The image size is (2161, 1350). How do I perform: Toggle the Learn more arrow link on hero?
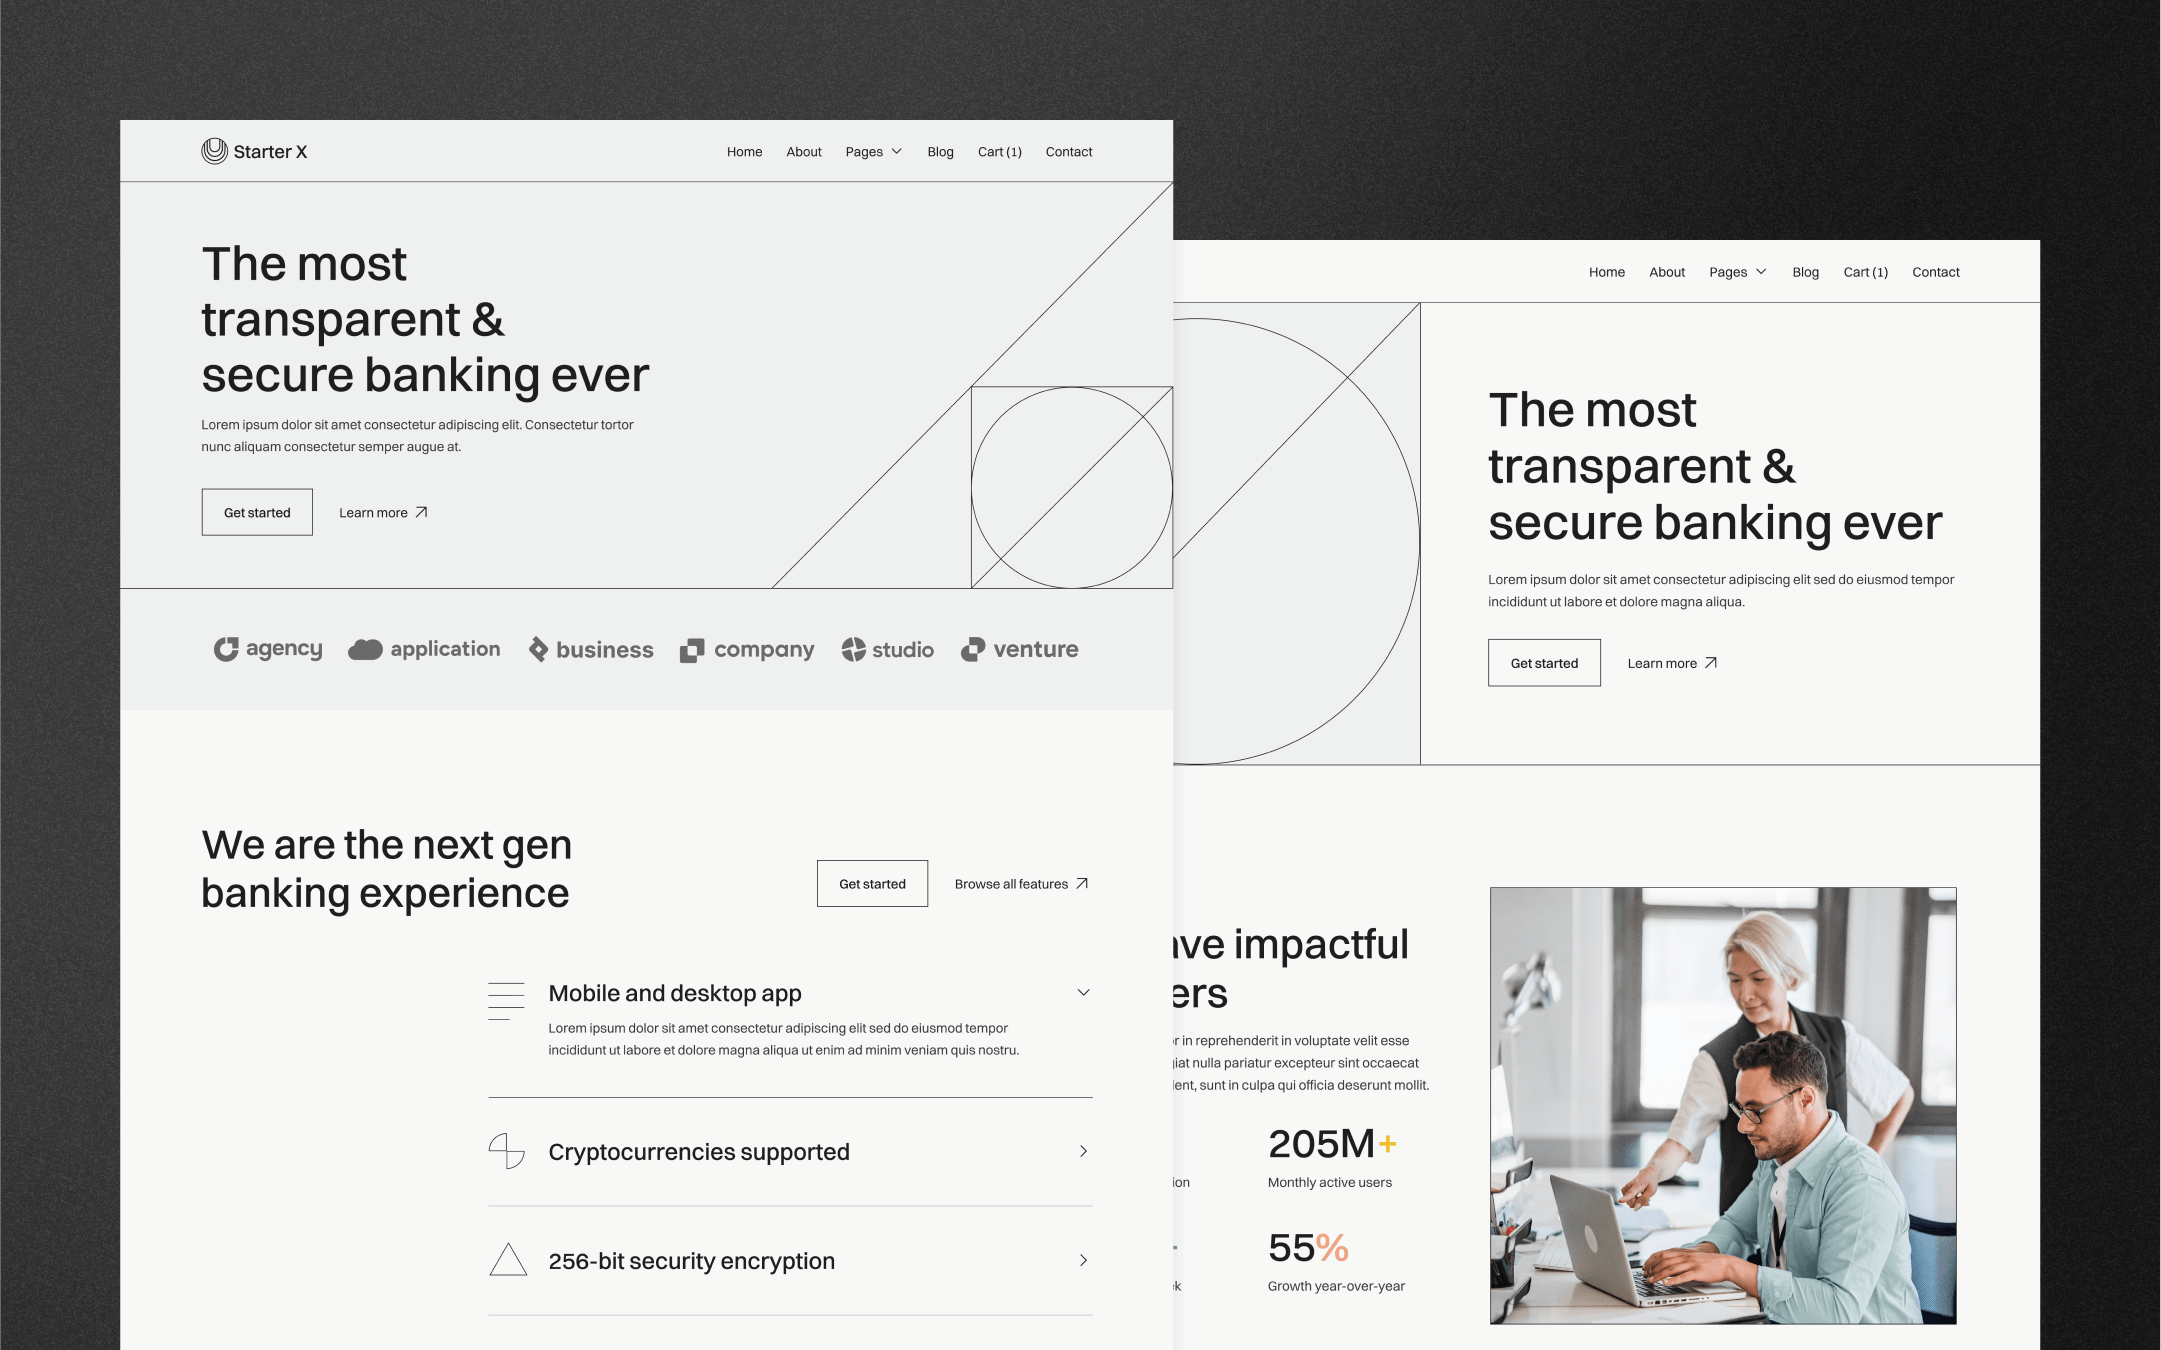click(x=382, y=512)
